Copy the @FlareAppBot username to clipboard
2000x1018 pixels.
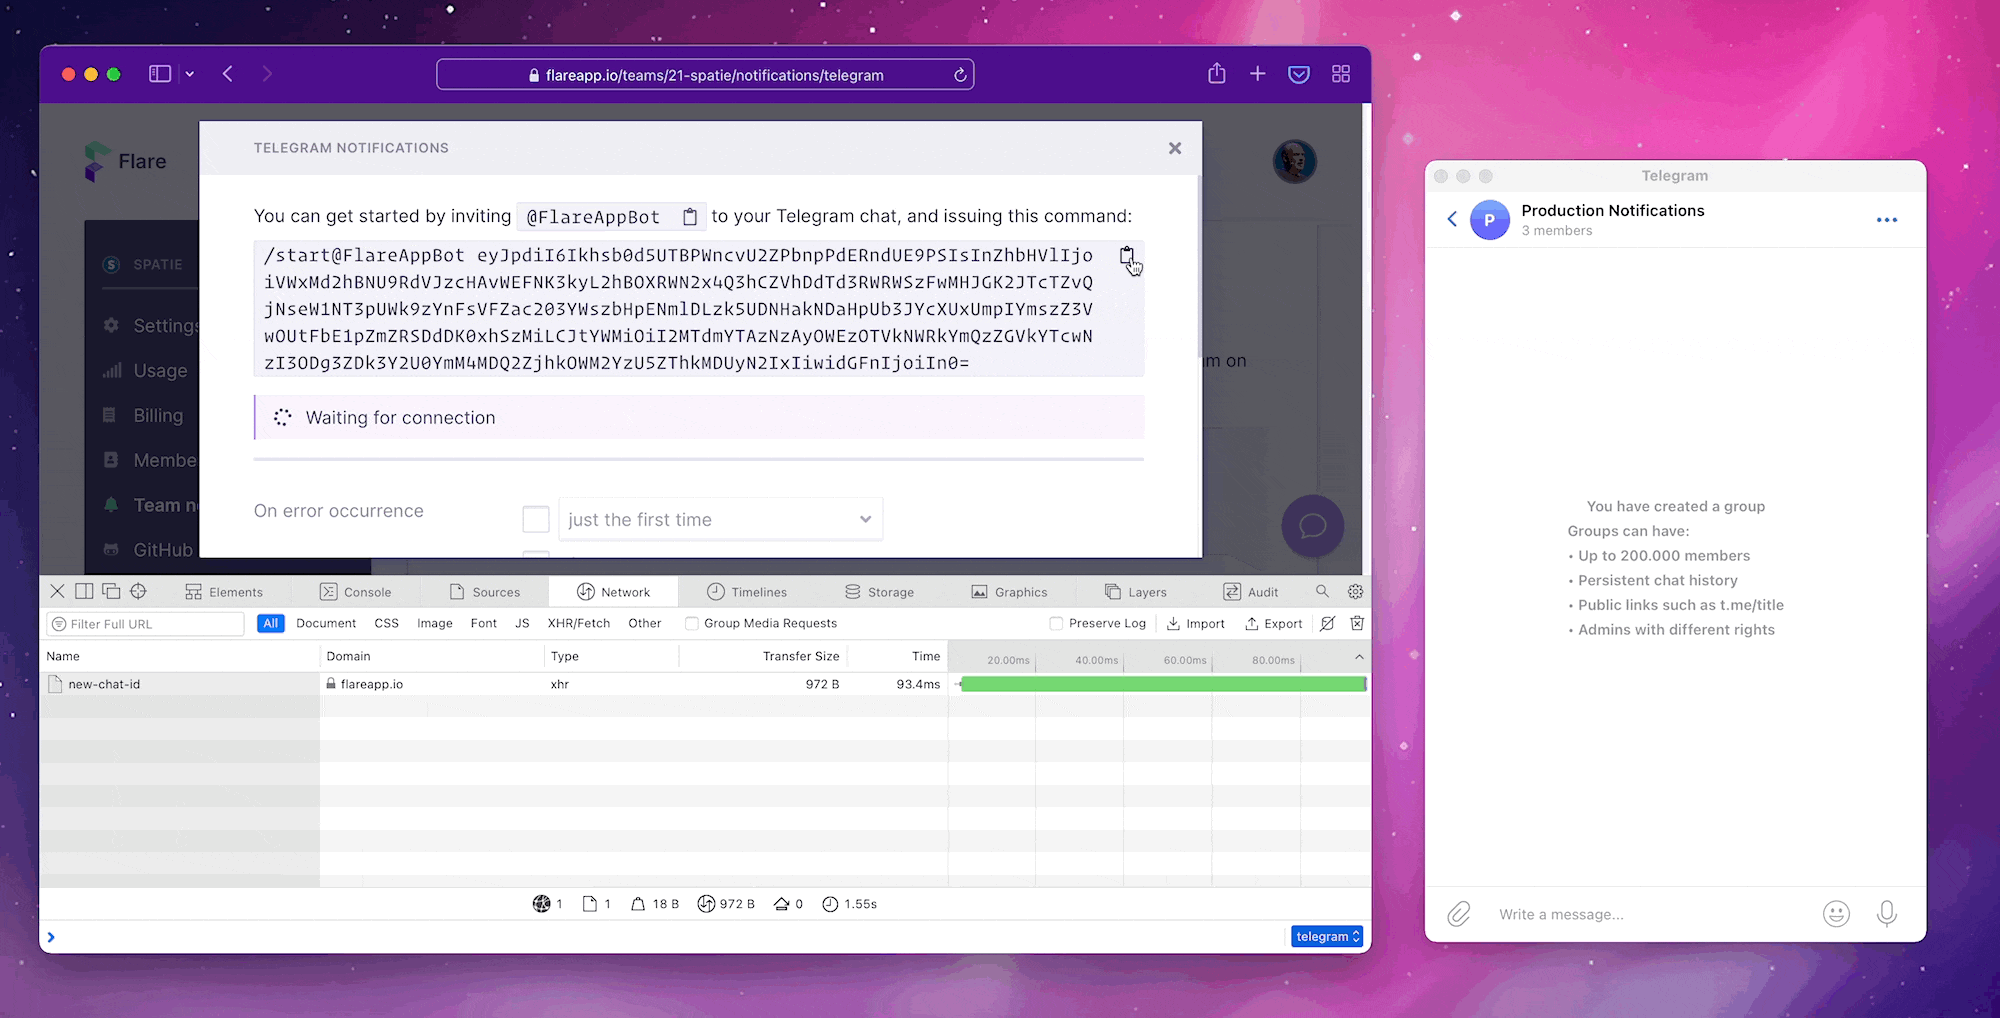click(x=689, y=217)
